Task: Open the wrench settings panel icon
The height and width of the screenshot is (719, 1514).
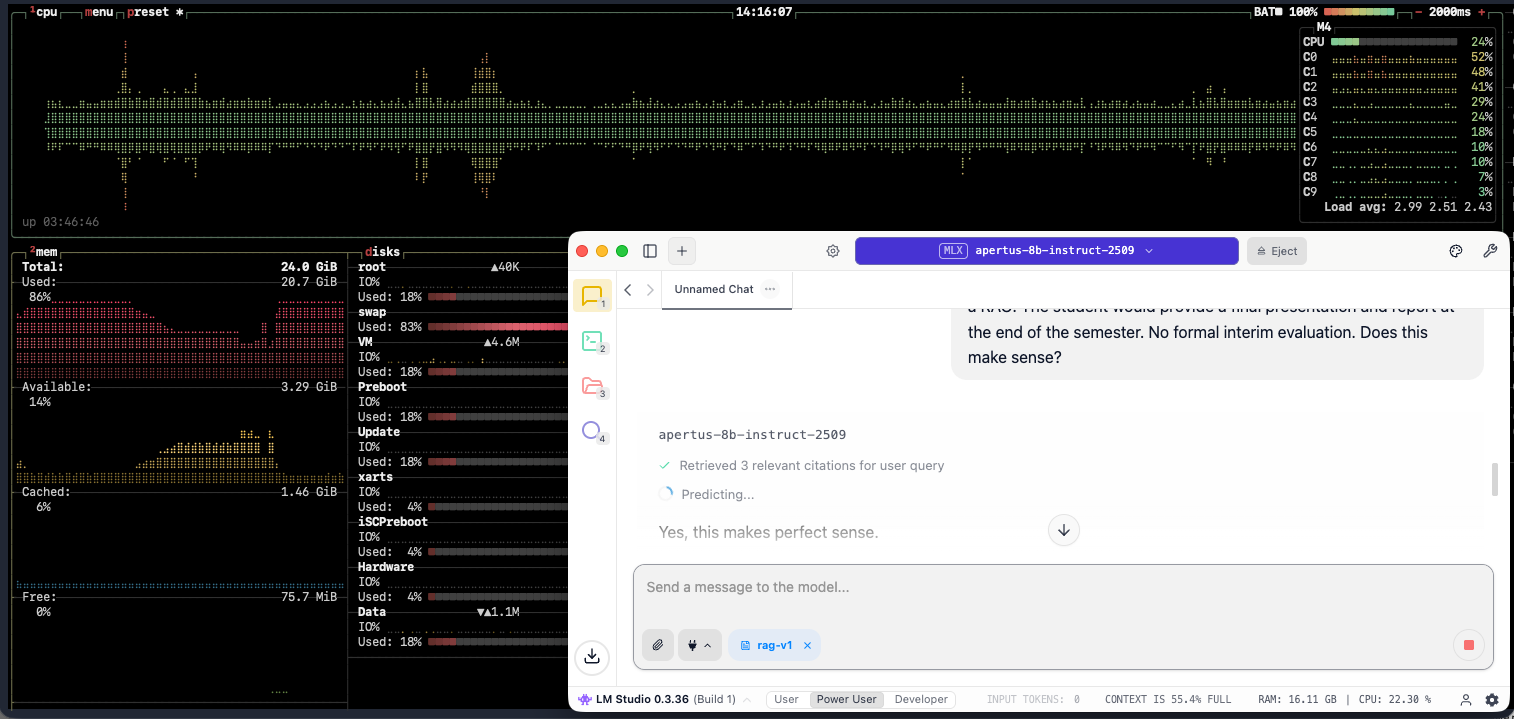Action: (x=1489, y=251)
